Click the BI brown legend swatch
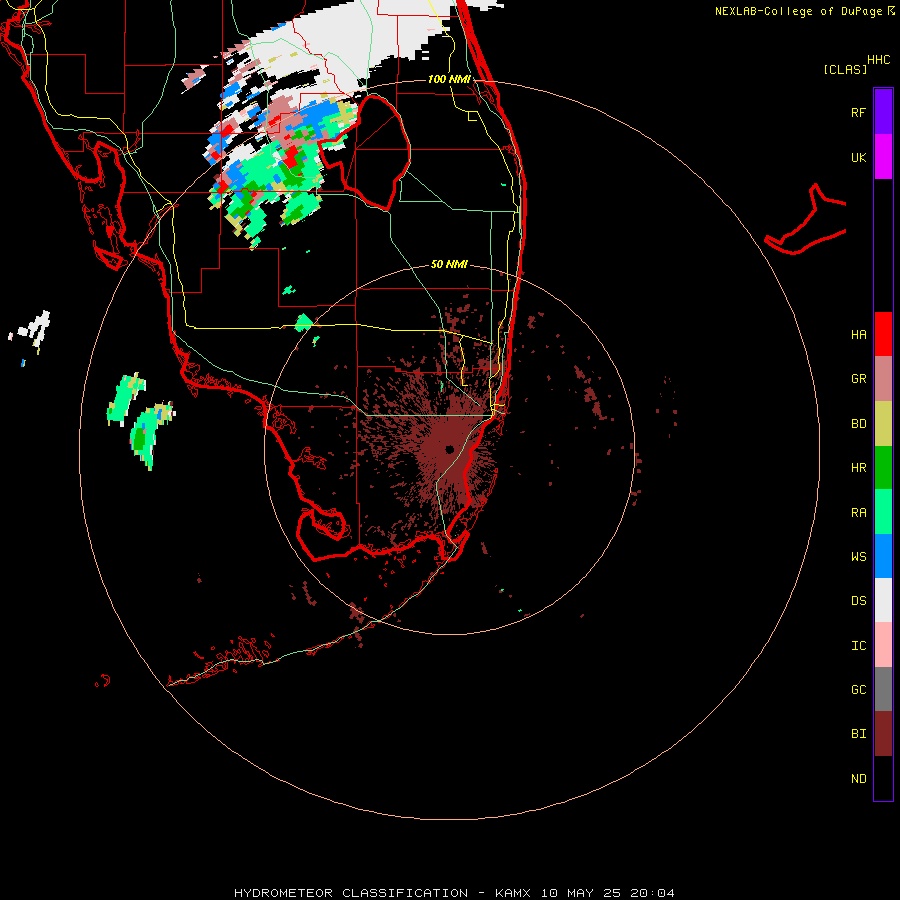This screenshot has width=900, height=900. click(883, 734)
